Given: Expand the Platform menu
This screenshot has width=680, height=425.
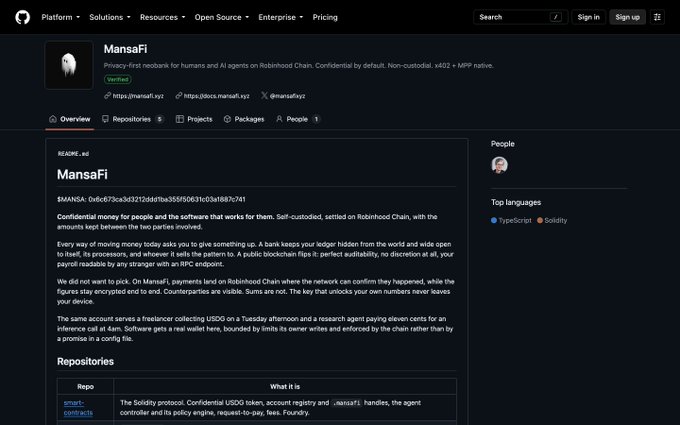Looking at the screenshot, I should pyautogui.click(x=61, y=17).
